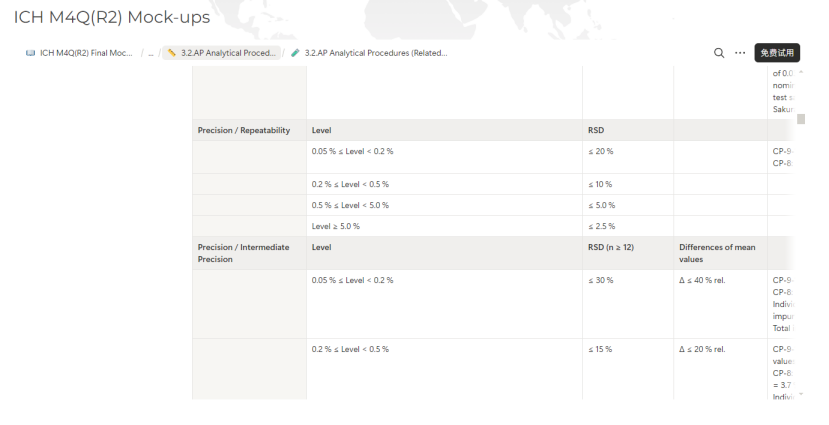Screen dimensions: 829x425
Task: Select the Precision / Intermediate Precision cell
Action: click(x=244, y=253)
